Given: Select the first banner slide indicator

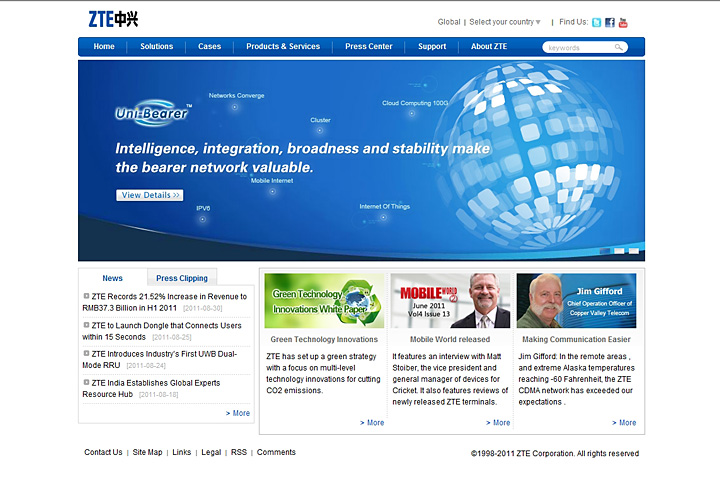Looking at the screenshot, I should [x=605, y=251].
